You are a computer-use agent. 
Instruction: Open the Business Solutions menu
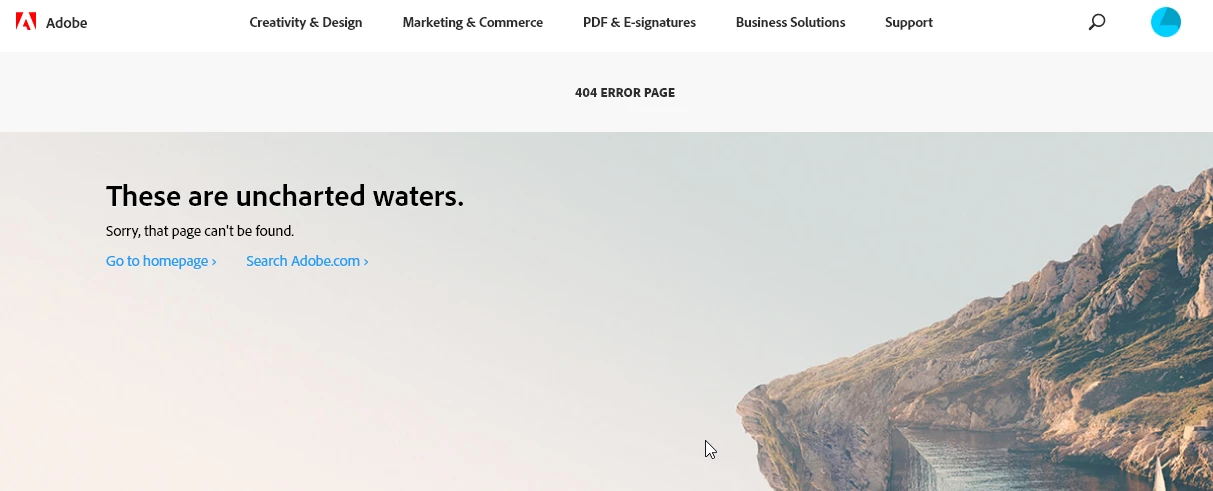(790, 22)
